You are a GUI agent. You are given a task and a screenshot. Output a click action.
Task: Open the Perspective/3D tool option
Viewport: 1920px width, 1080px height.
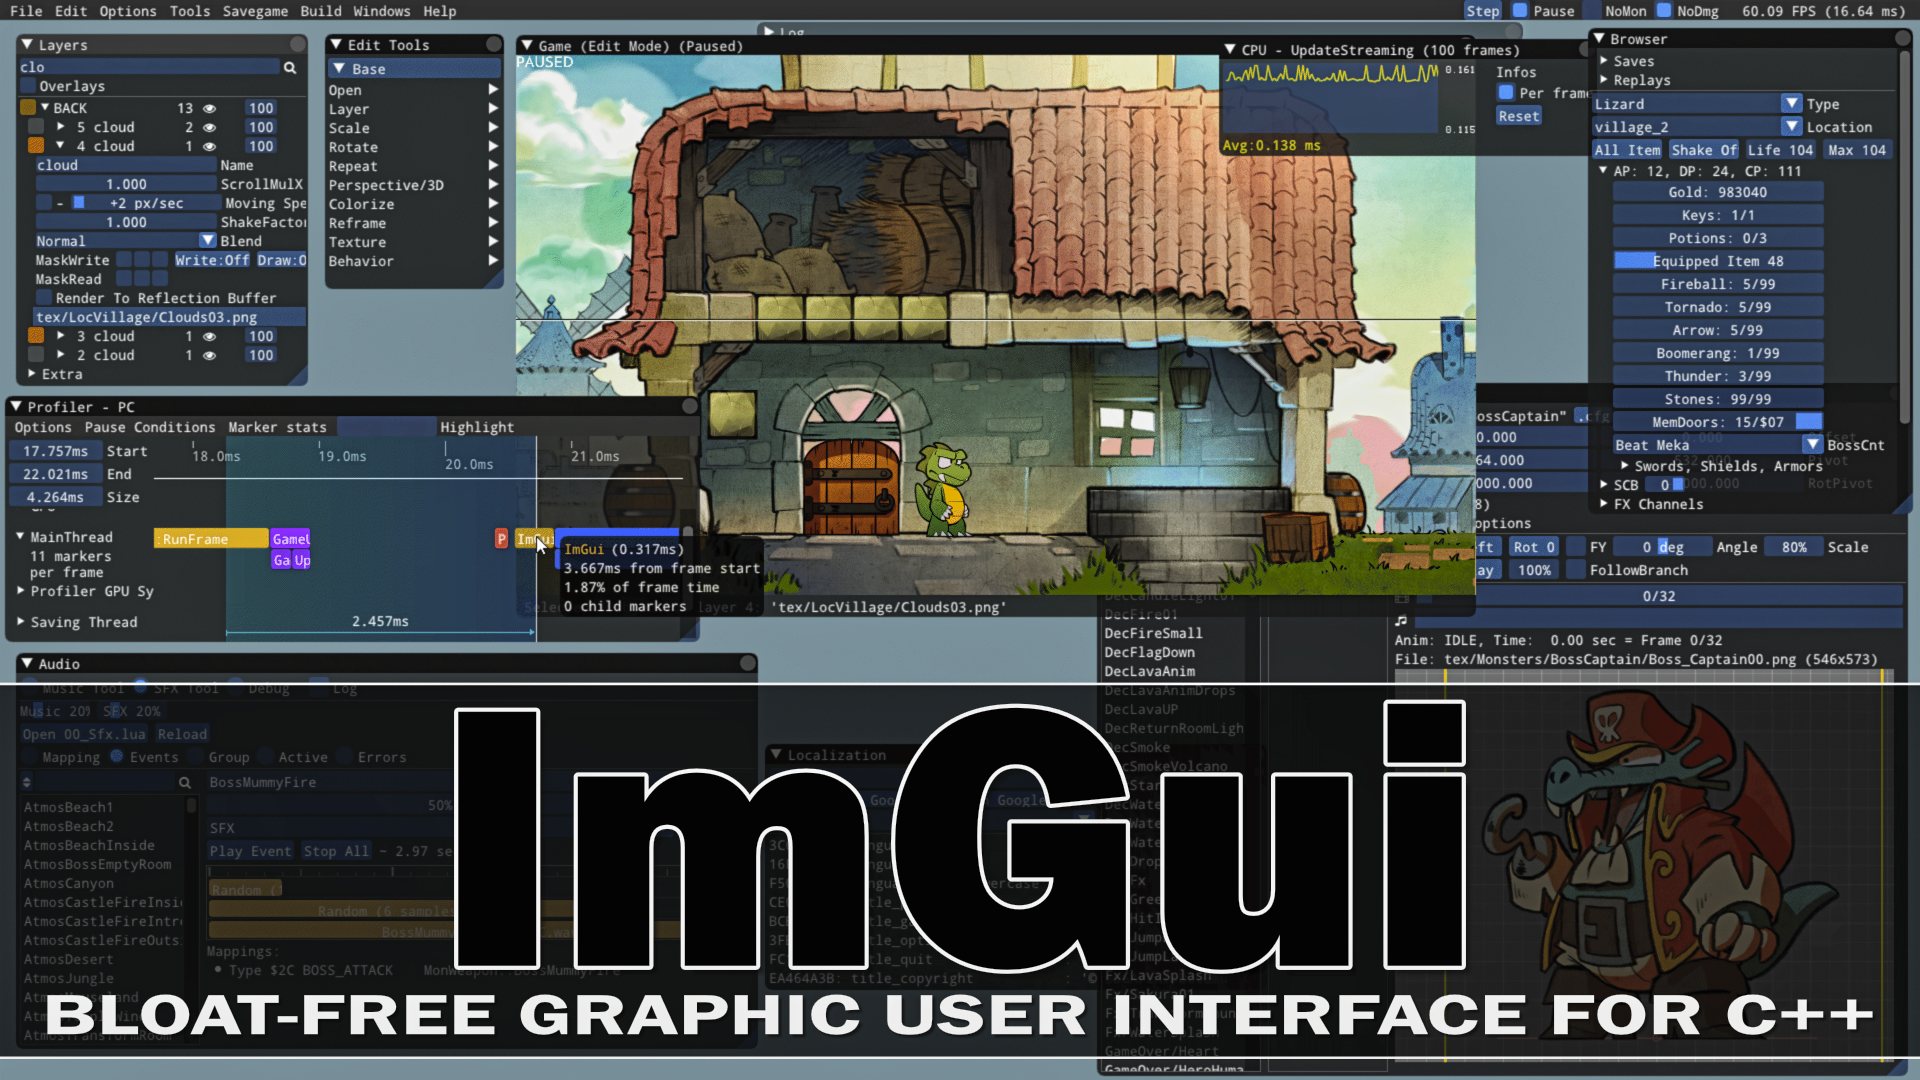386,185
